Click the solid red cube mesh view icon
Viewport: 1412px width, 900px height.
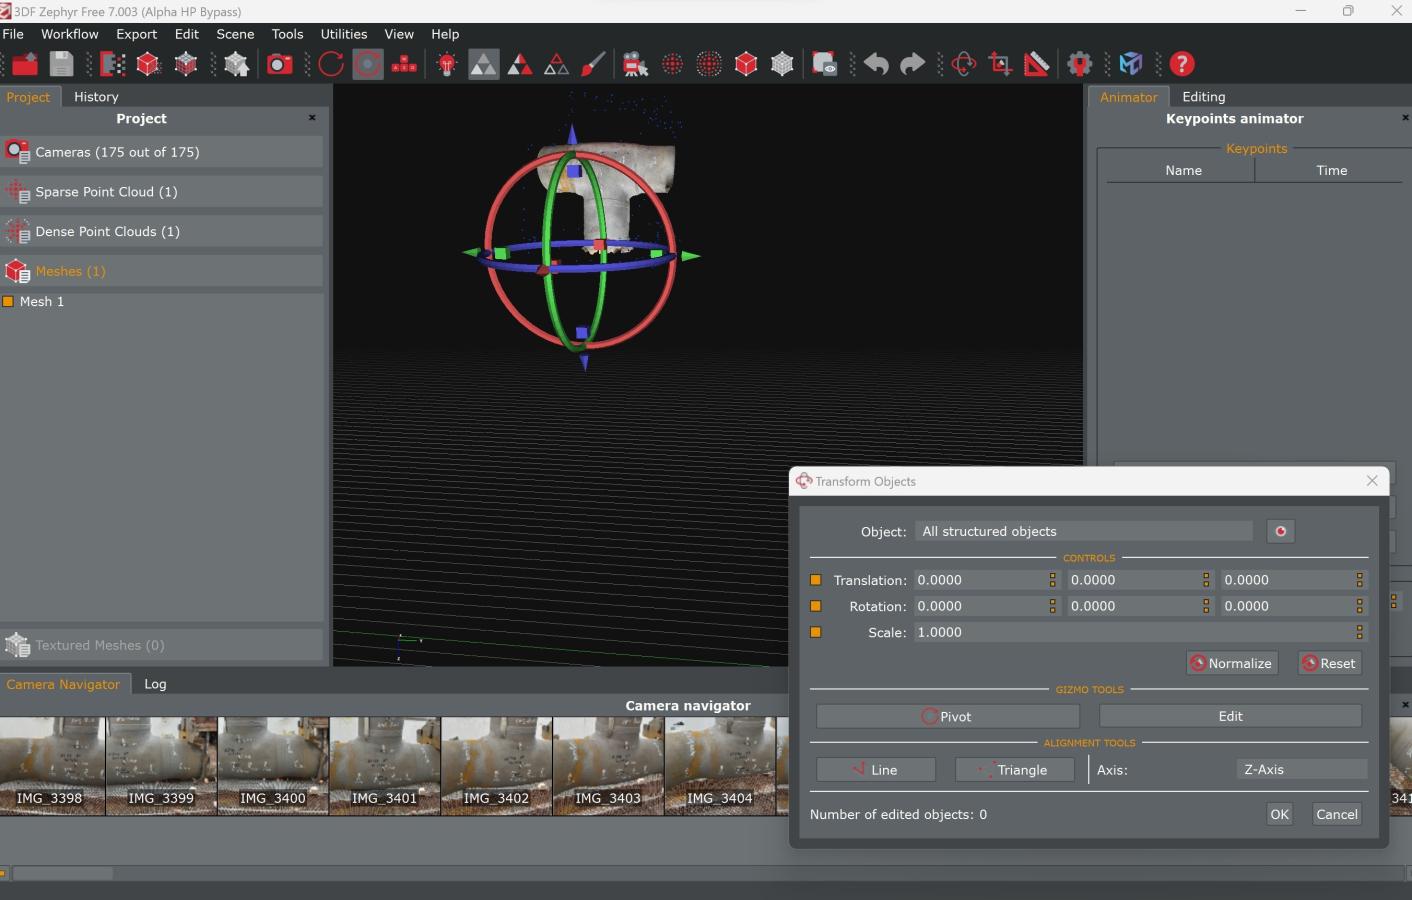coord(746,64)
